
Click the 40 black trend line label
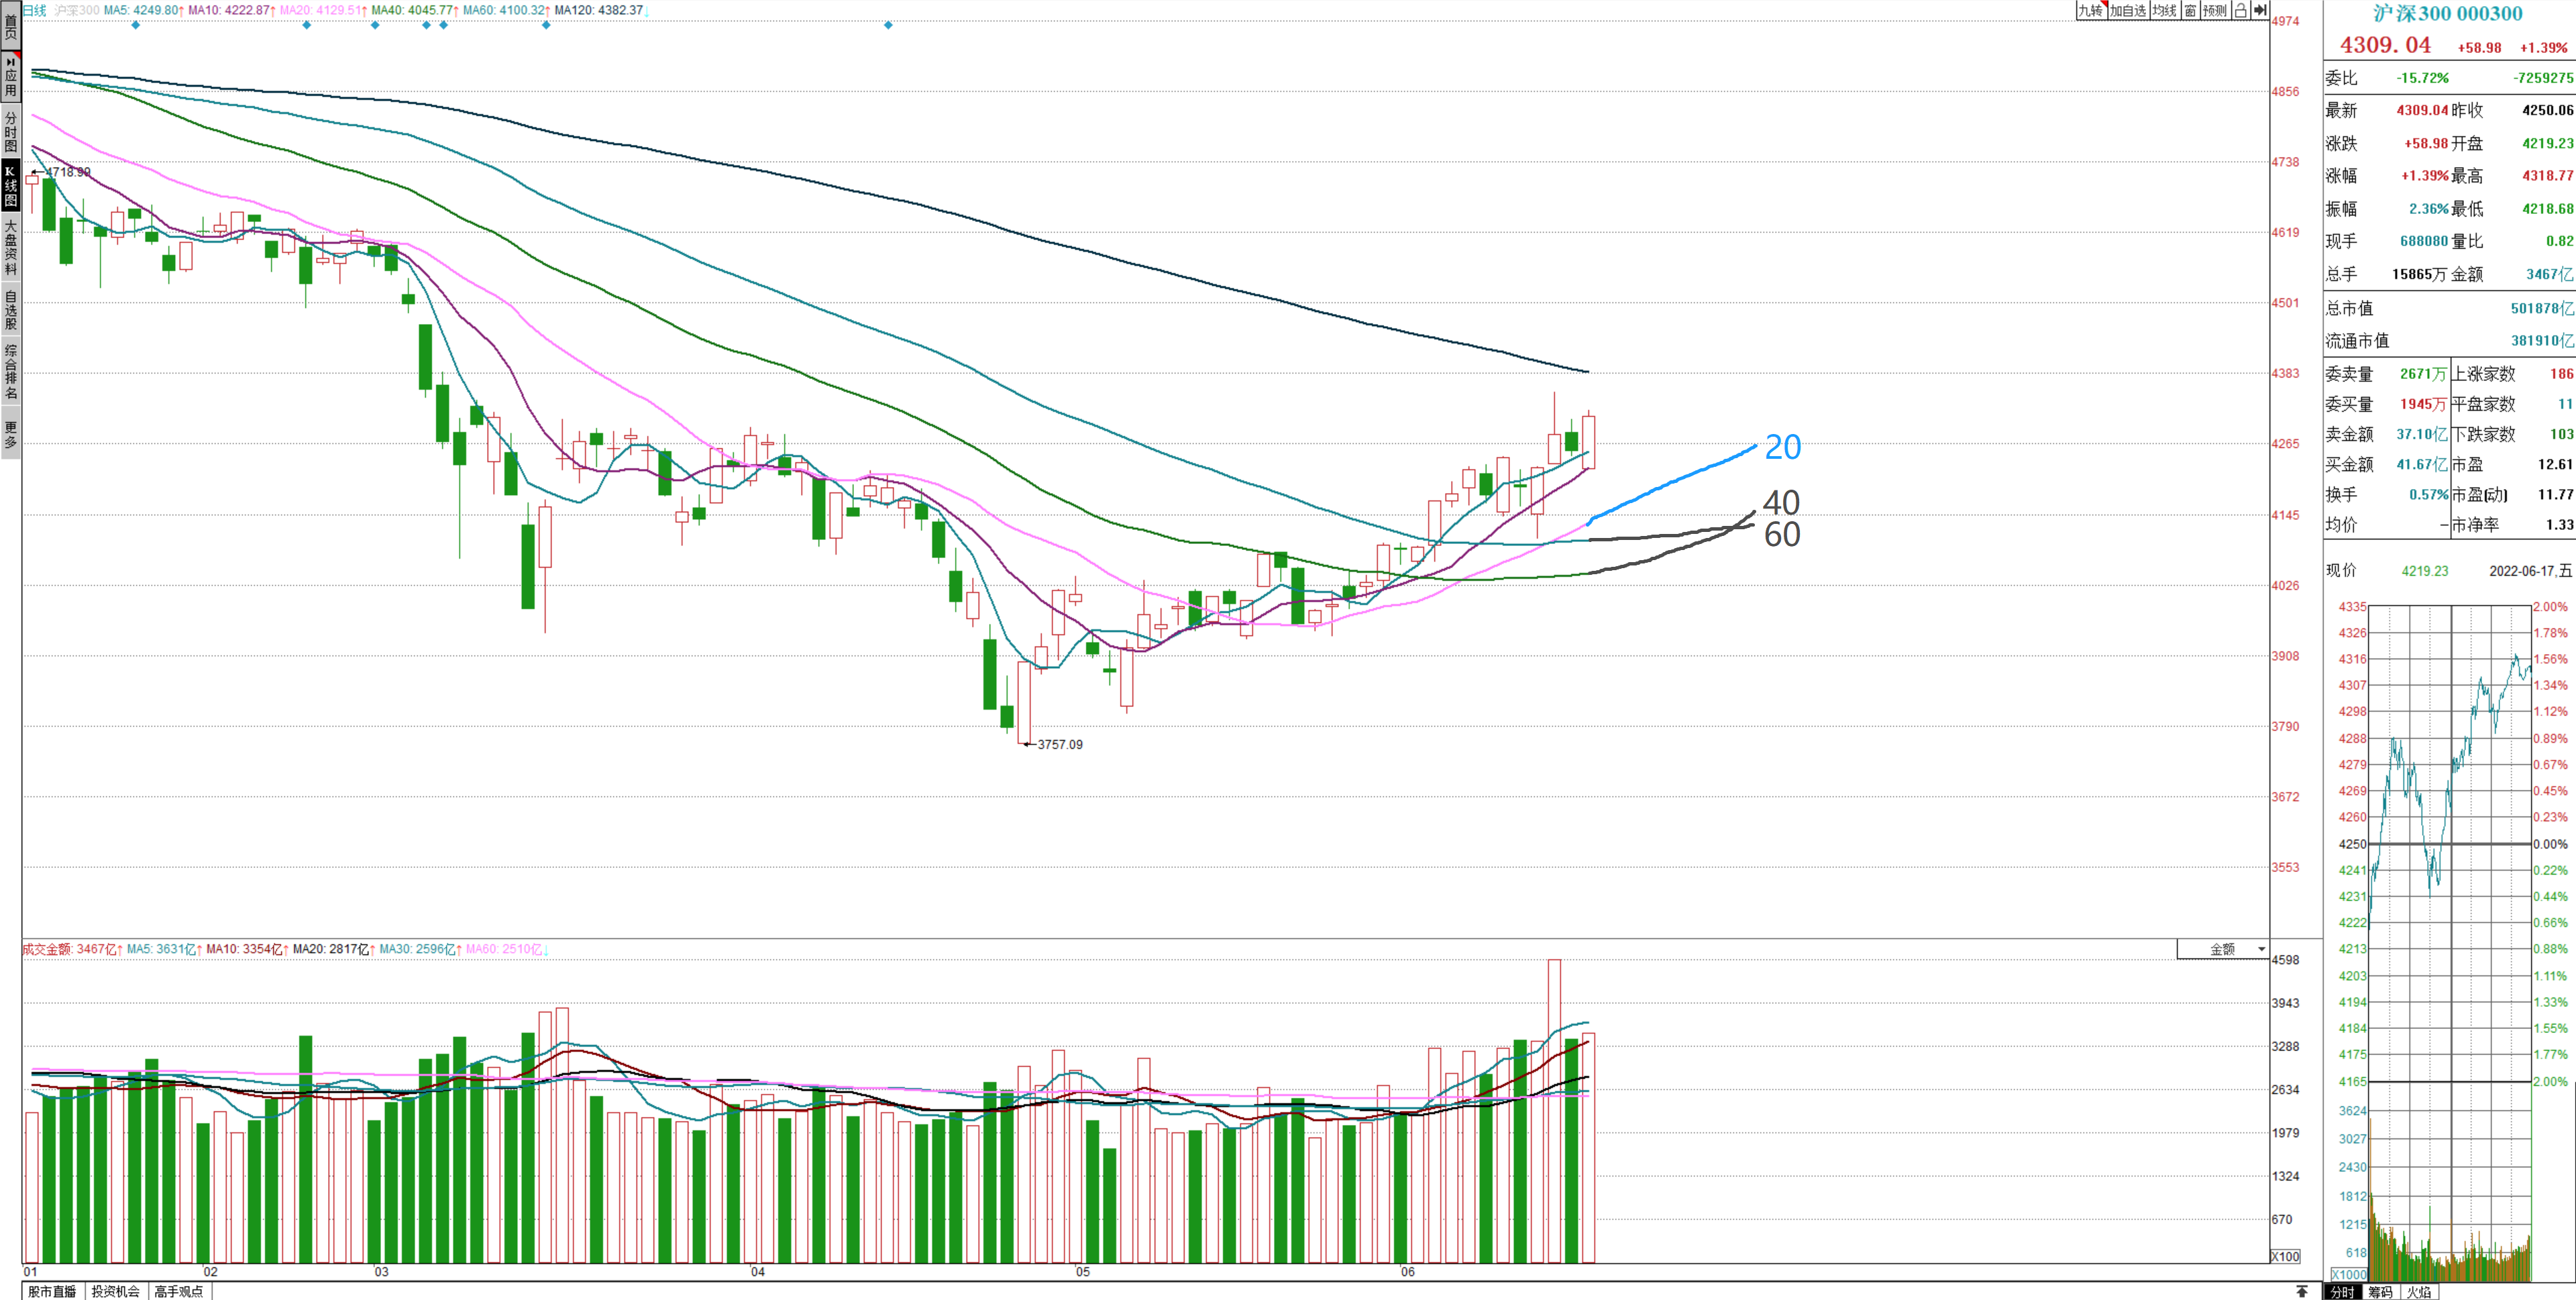coord(1781,502)
